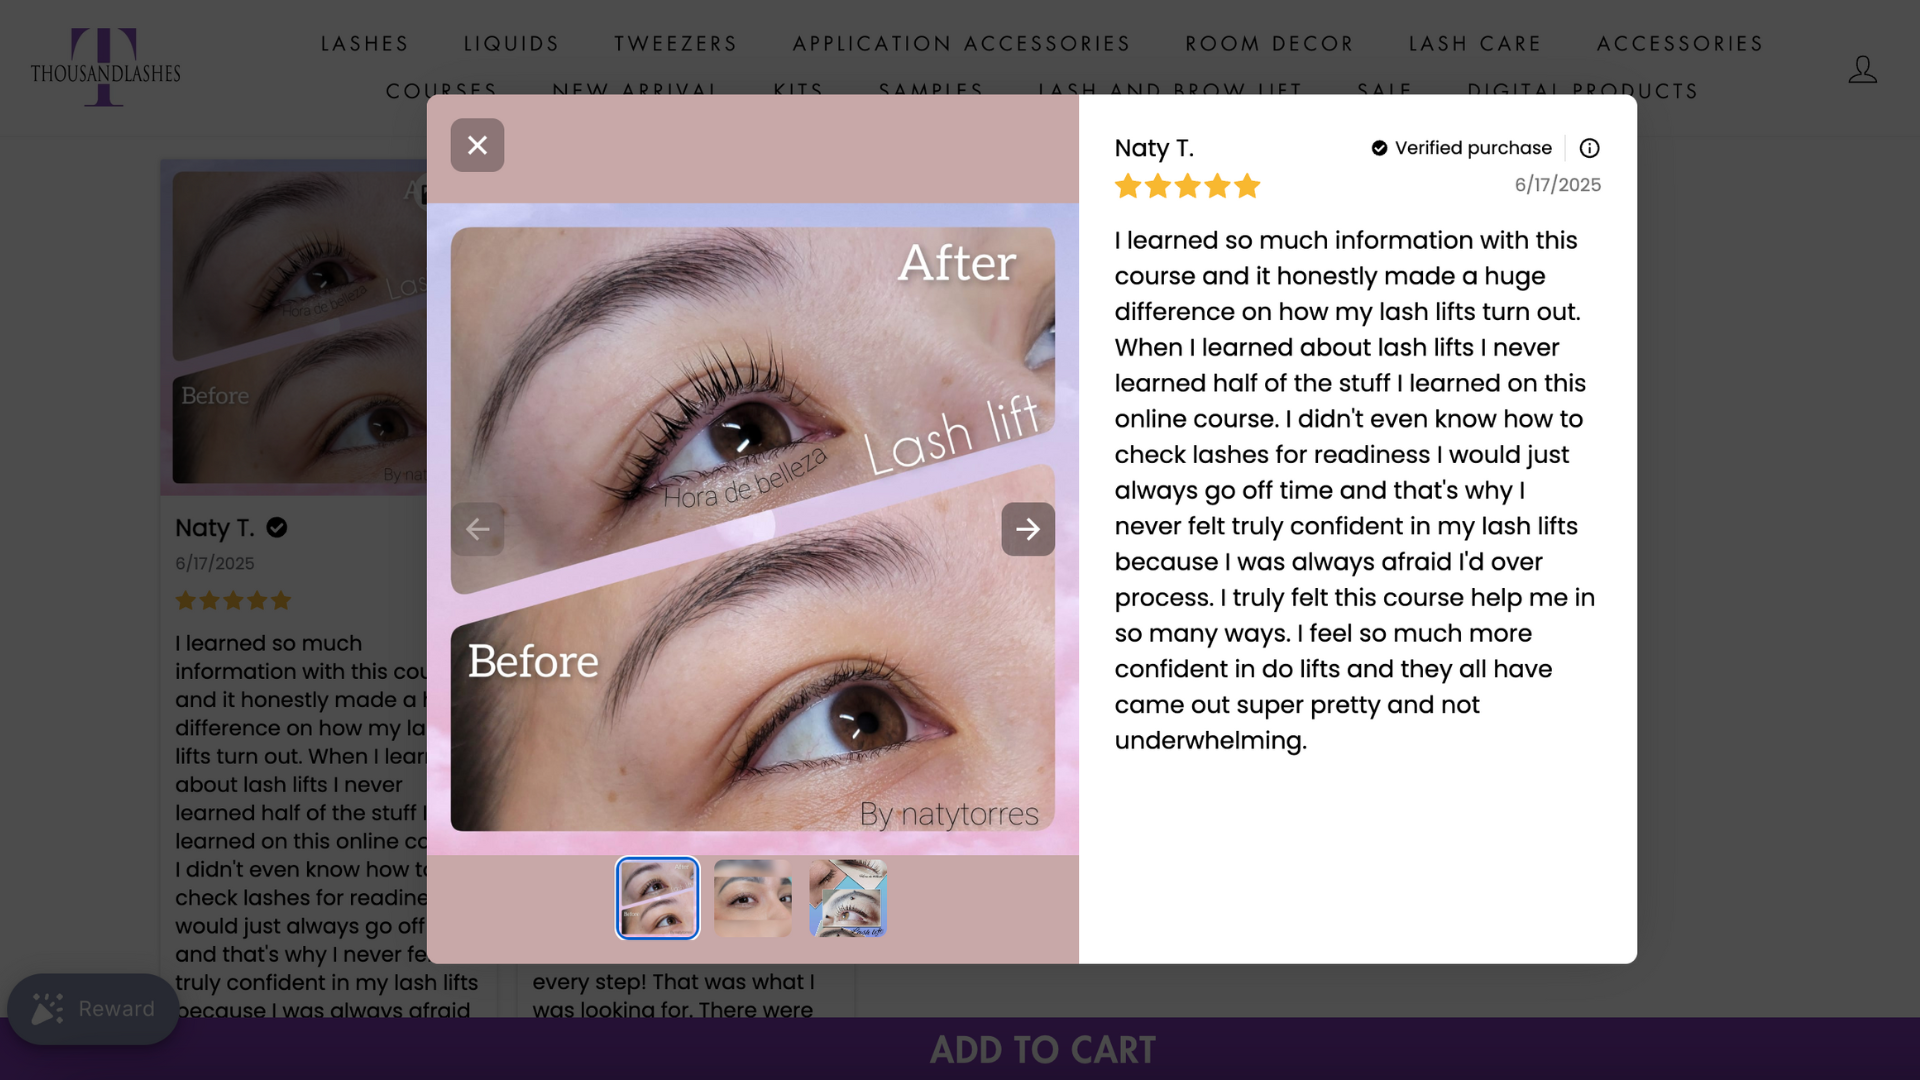The height and width of the screenshot is (1080, 1920).
Task: Open the Accessories menu
Action: [x=1680, y=44]
